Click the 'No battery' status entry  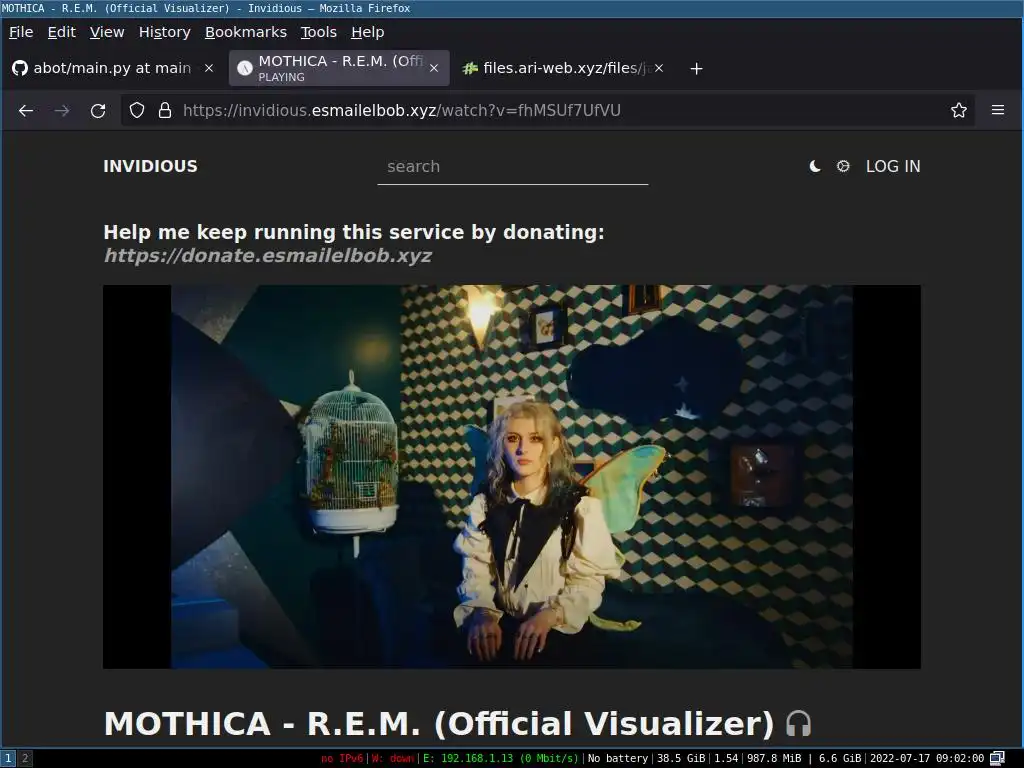tap(618, 758)
